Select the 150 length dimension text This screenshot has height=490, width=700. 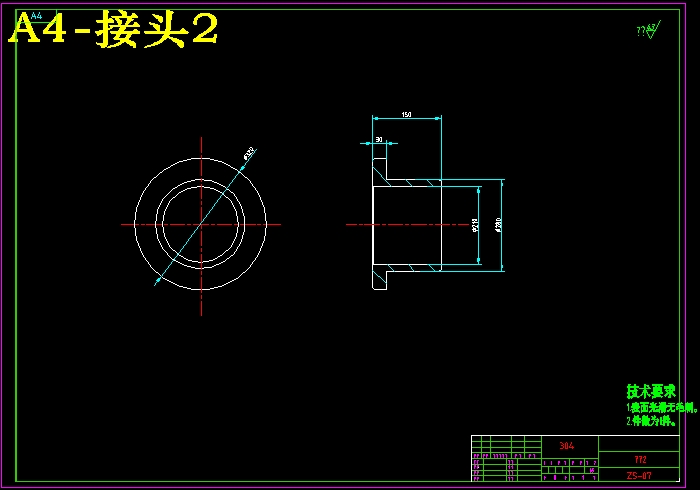coord(406,115)
